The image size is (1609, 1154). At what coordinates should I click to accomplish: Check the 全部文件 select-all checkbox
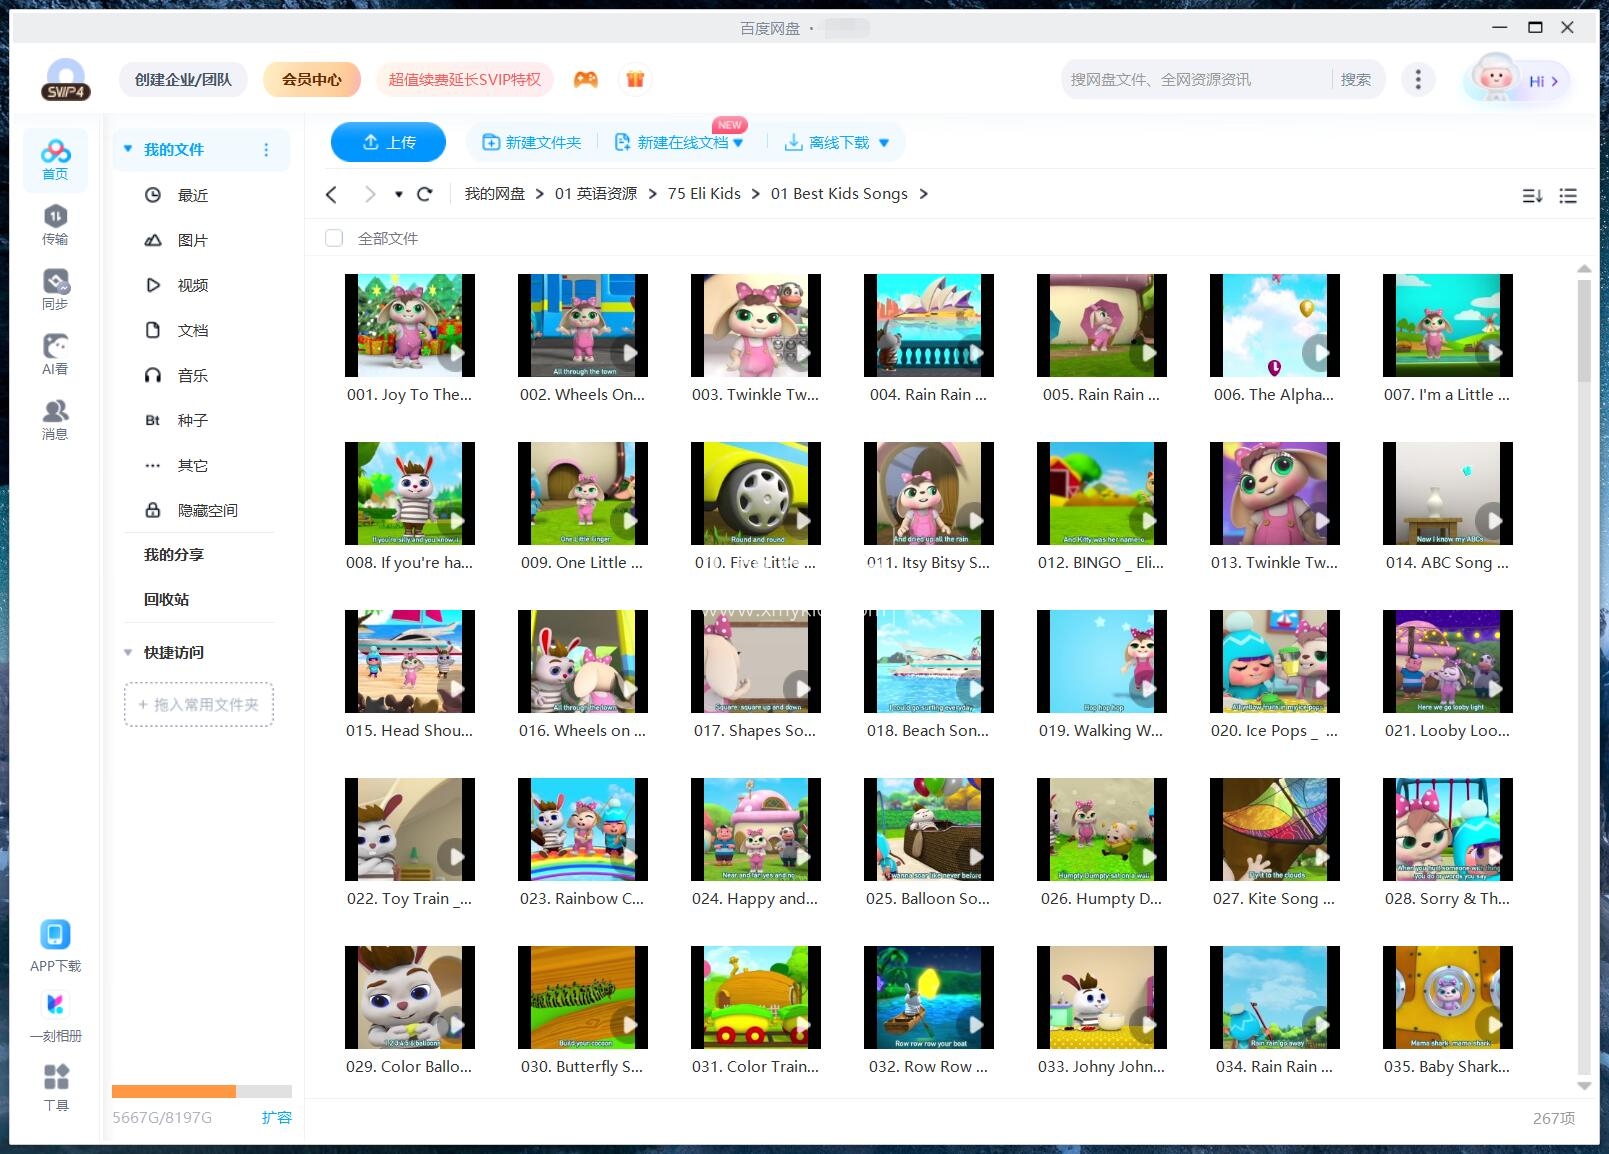pyautogui.click(x=333, y=238)
